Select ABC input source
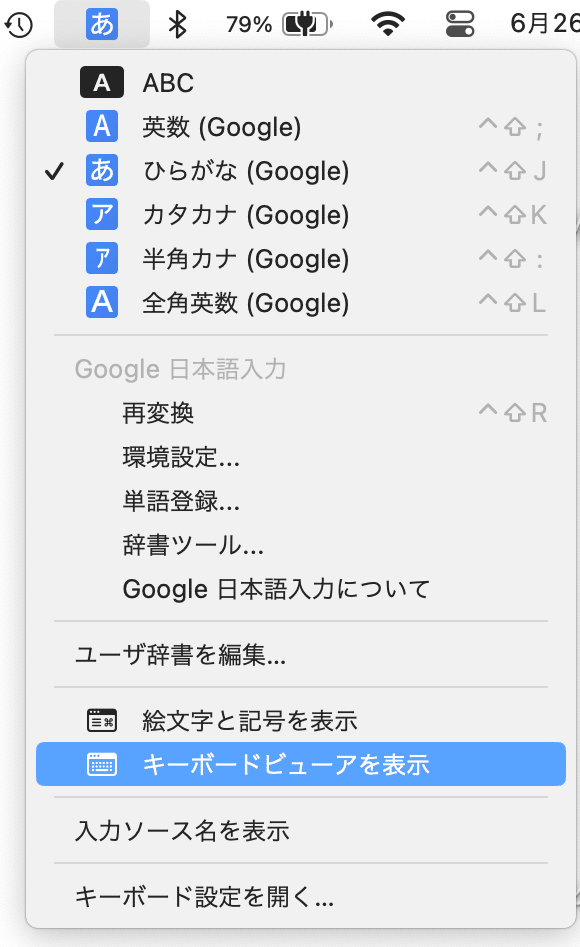This screenshot has width=580, height=947. pyautogui.click(x=301, y=83)
